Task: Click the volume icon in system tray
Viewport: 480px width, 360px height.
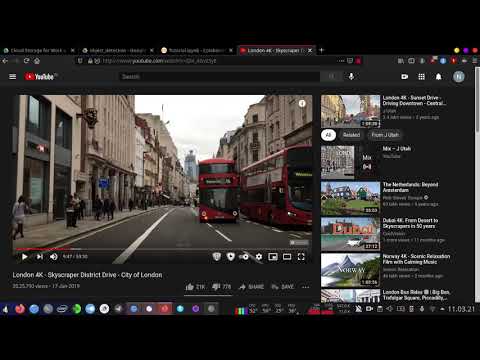Action: [x=389, y=309]
